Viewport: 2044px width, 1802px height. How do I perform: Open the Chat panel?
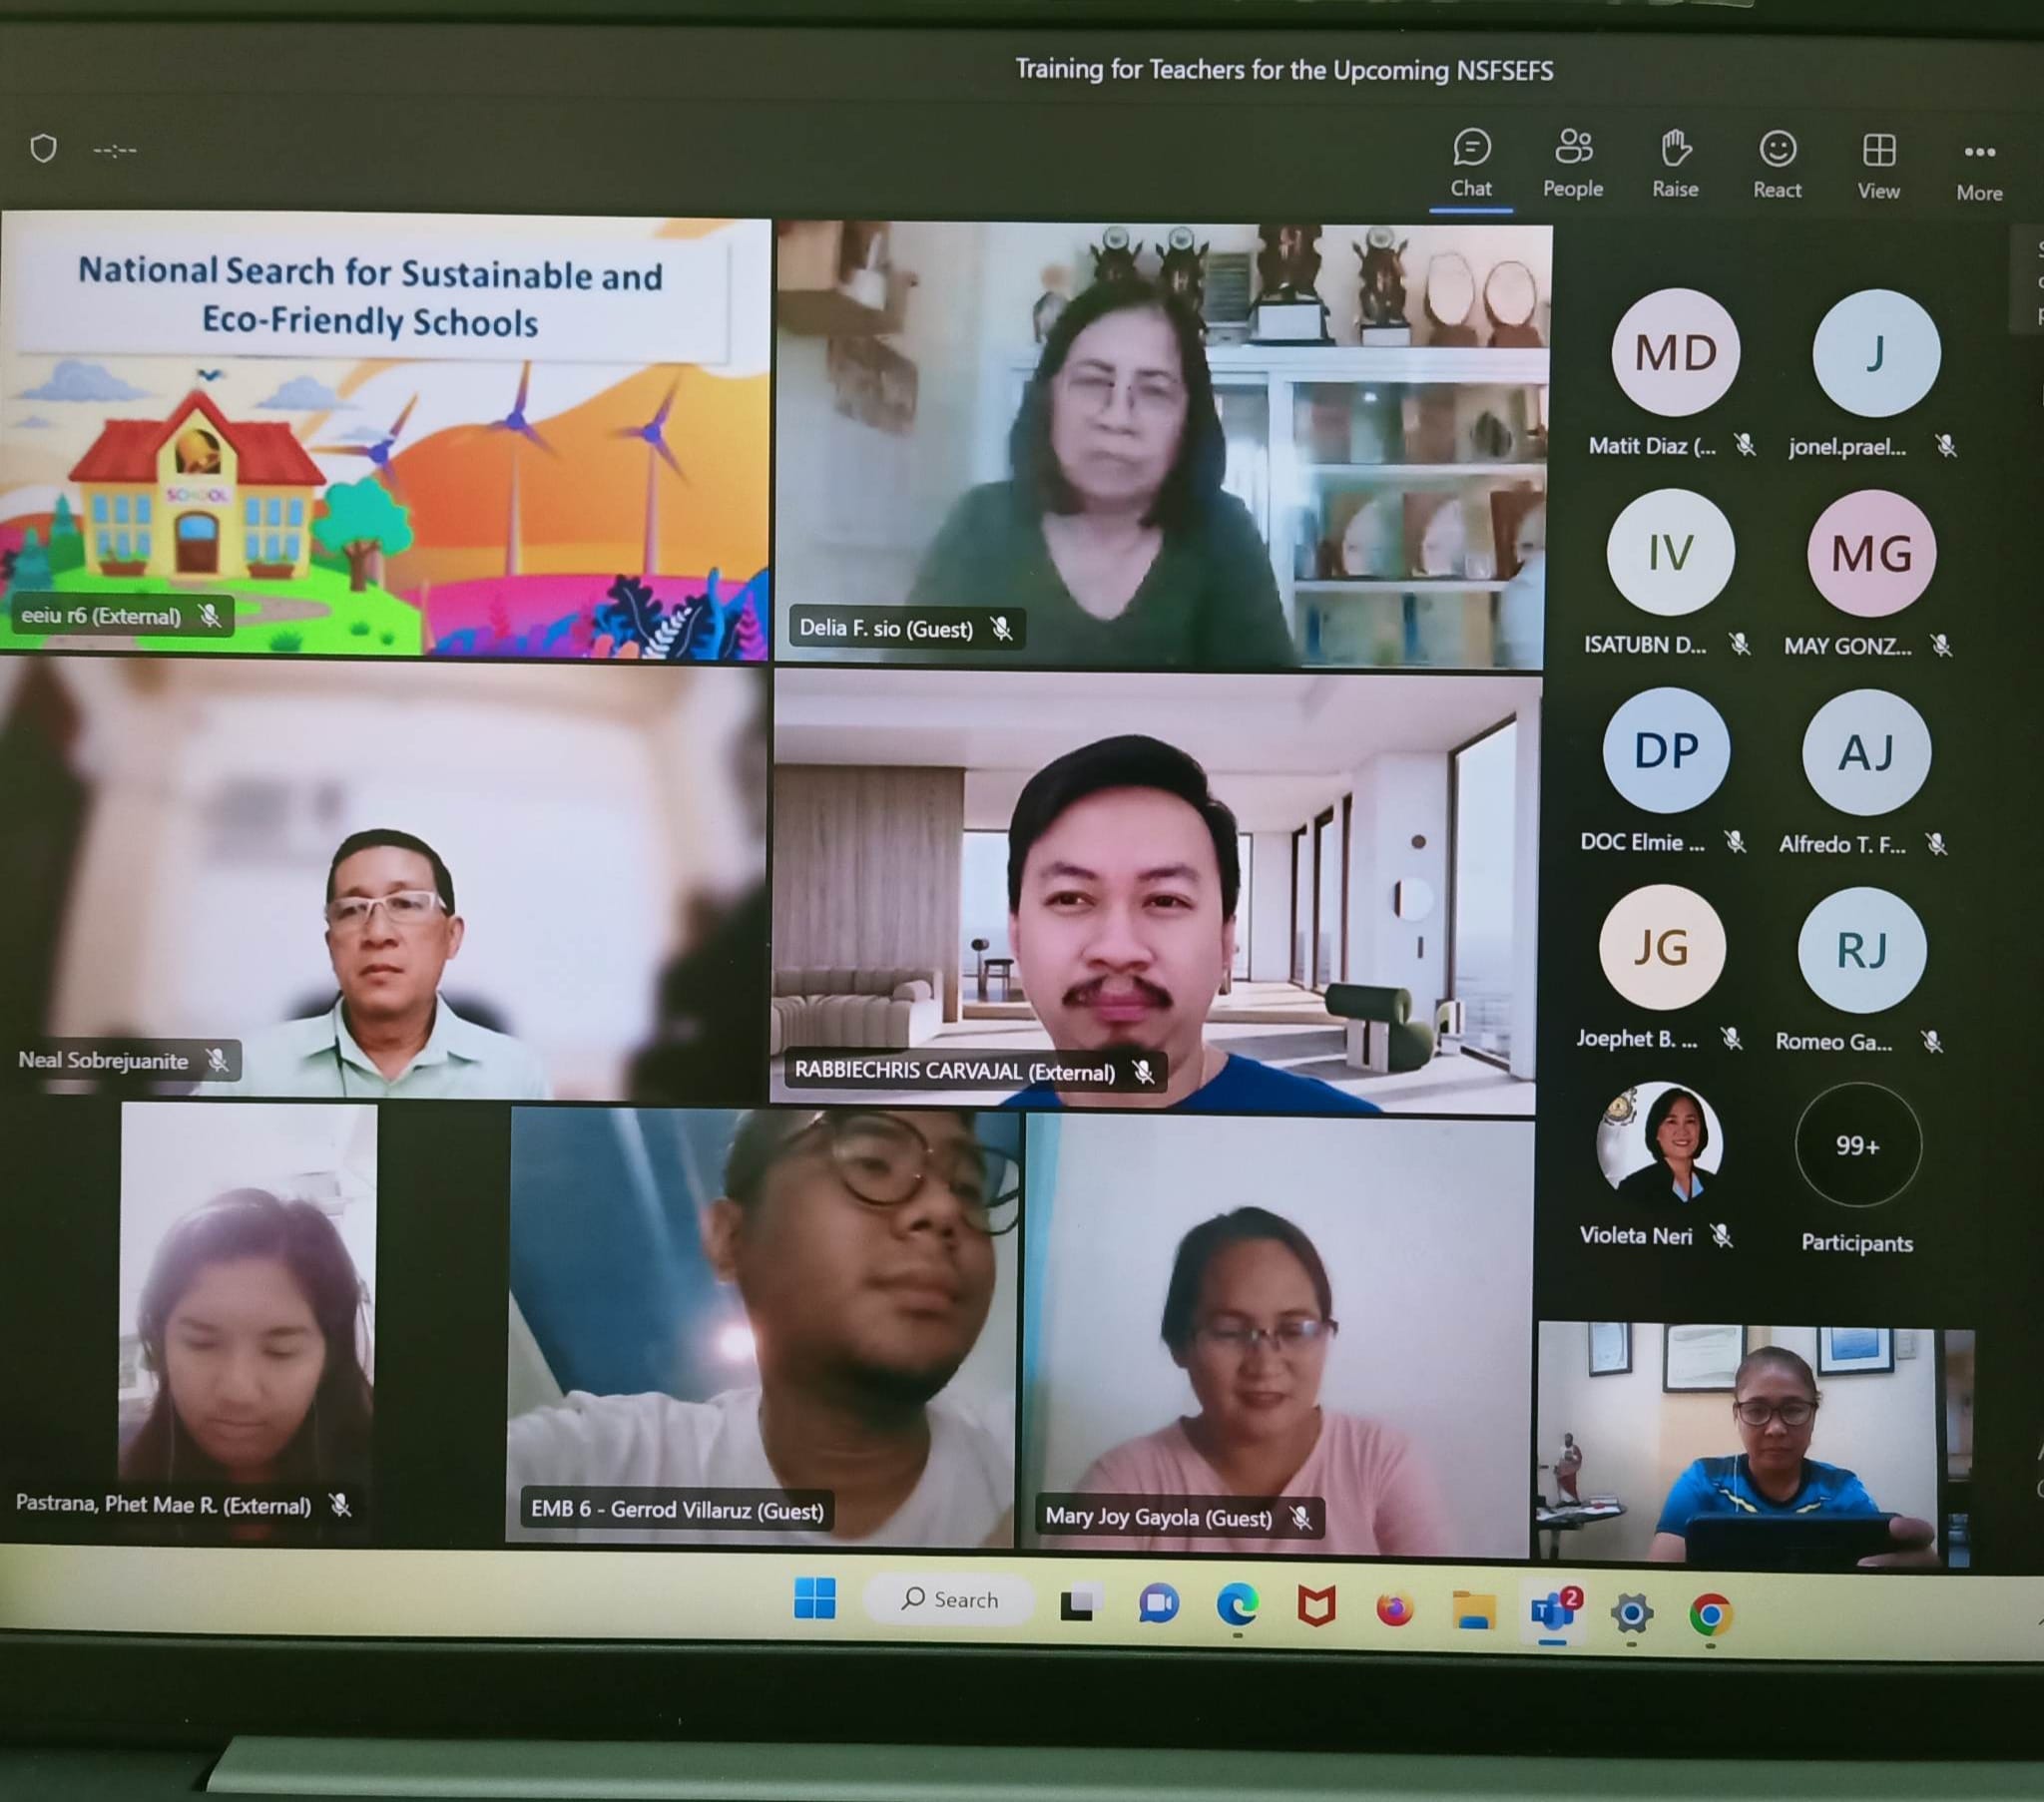tap(1471, 162)
